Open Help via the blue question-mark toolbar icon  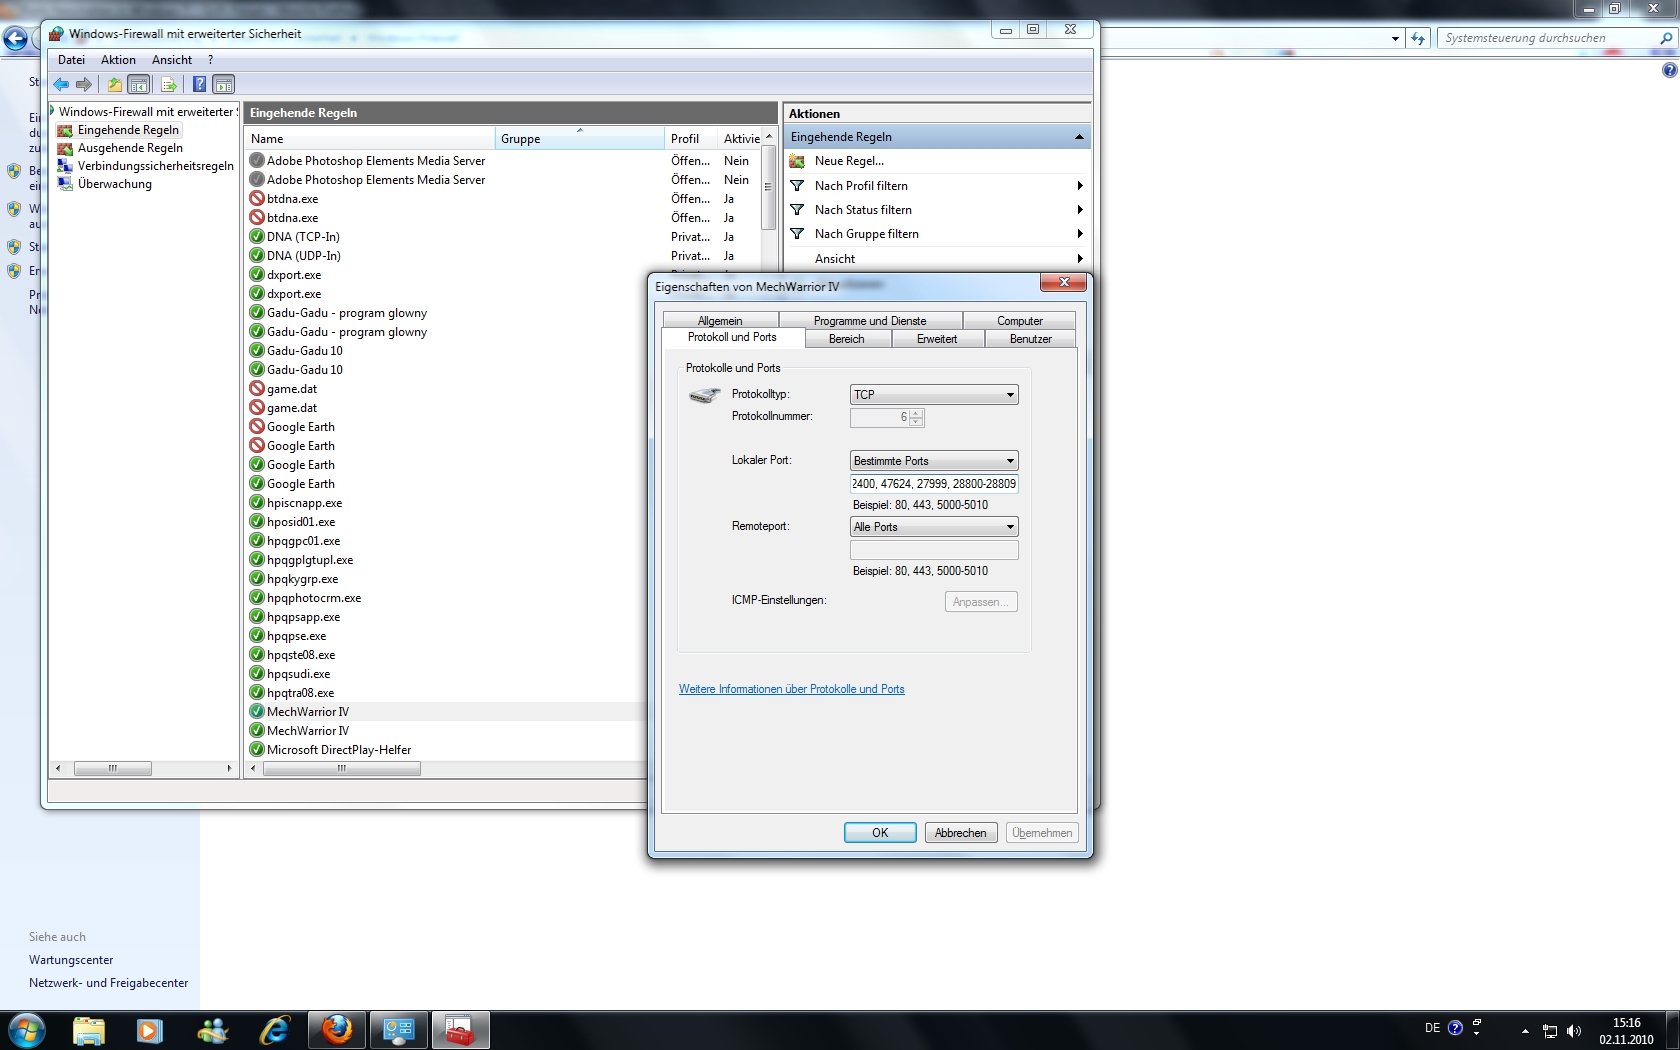199,85
